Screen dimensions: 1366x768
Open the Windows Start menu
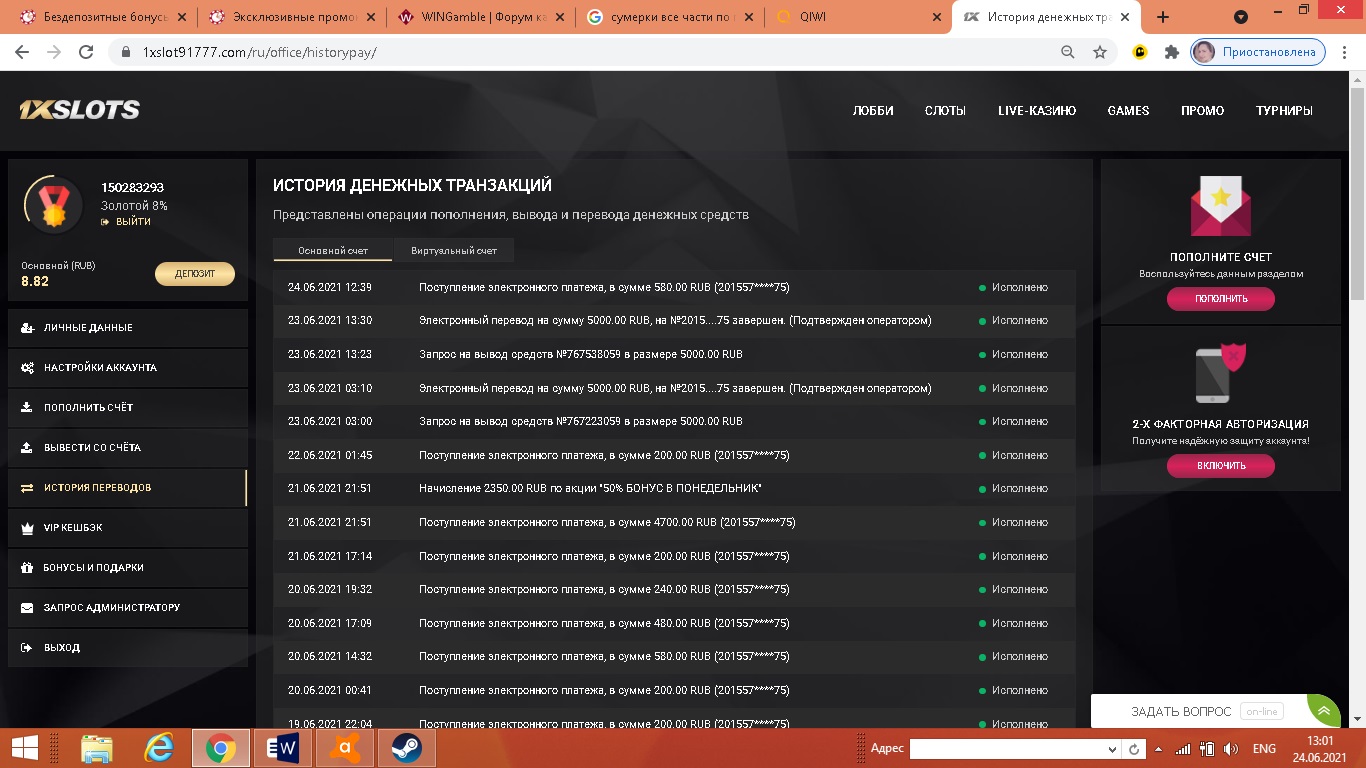25,748
